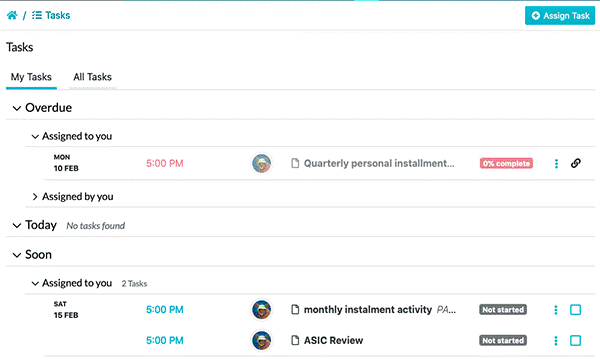The image size is (600, 362).
Task: Tick checkbox for monthly instalment activity
Action: coord(576,310)
